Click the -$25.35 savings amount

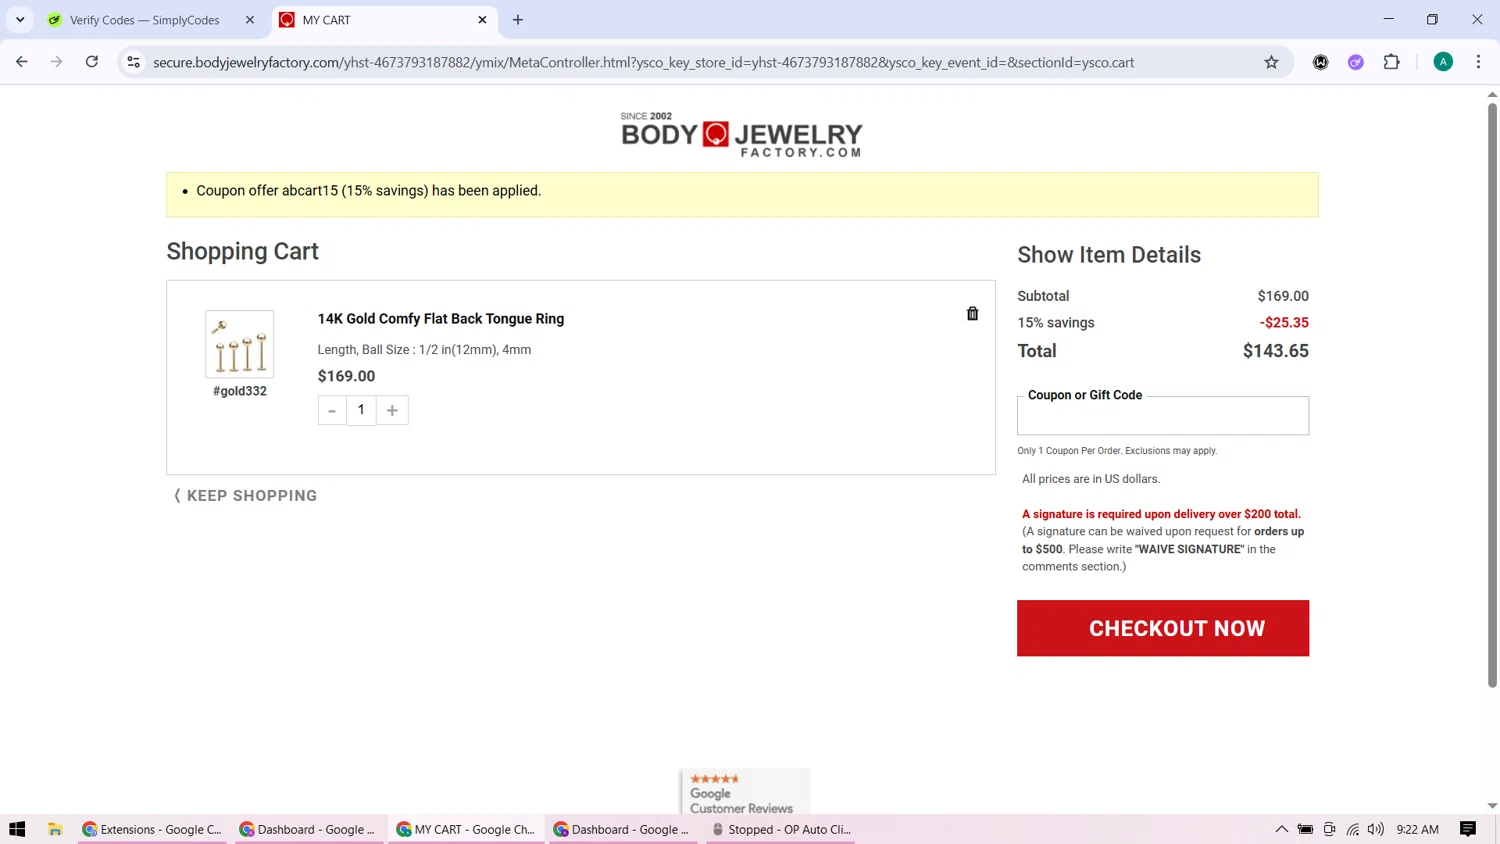pos(1284,323)
